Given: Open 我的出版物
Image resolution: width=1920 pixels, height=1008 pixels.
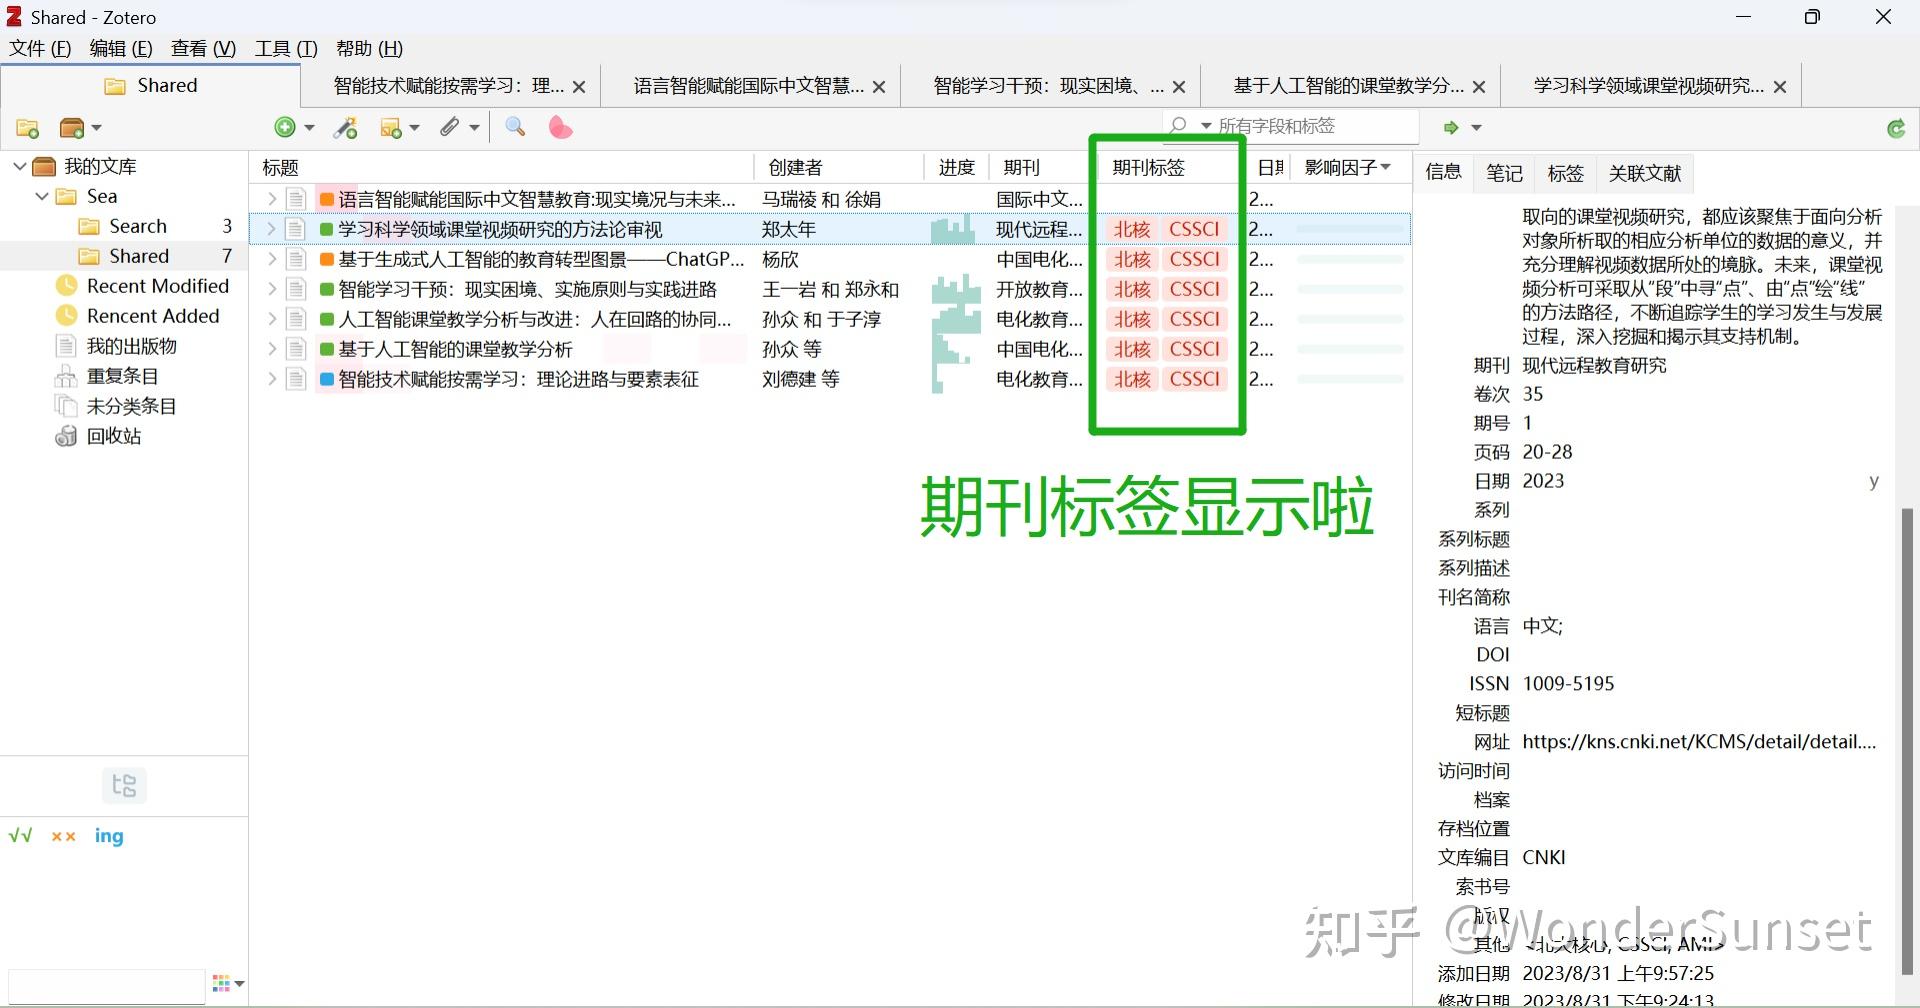Looking at the screenshot, I should point(132,346).
